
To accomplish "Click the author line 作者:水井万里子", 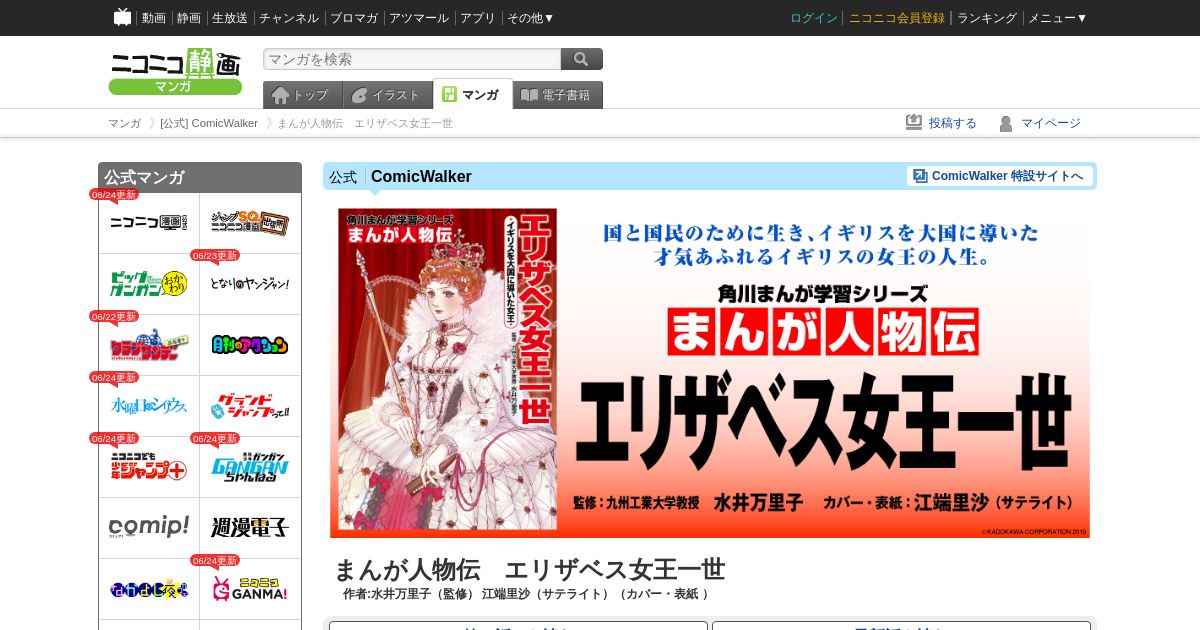I will coord(526,594).
